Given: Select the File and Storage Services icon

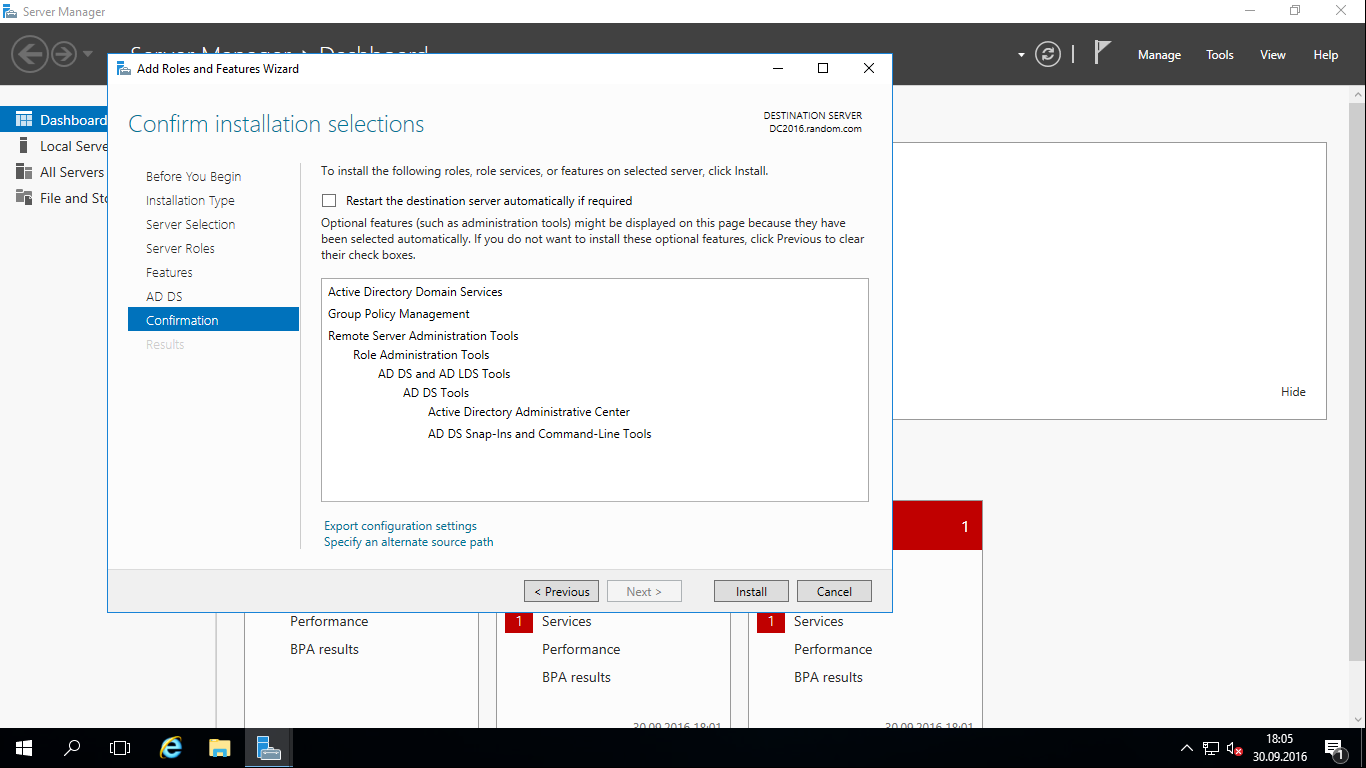Looking at the screenshot, I should coord(24,197).
